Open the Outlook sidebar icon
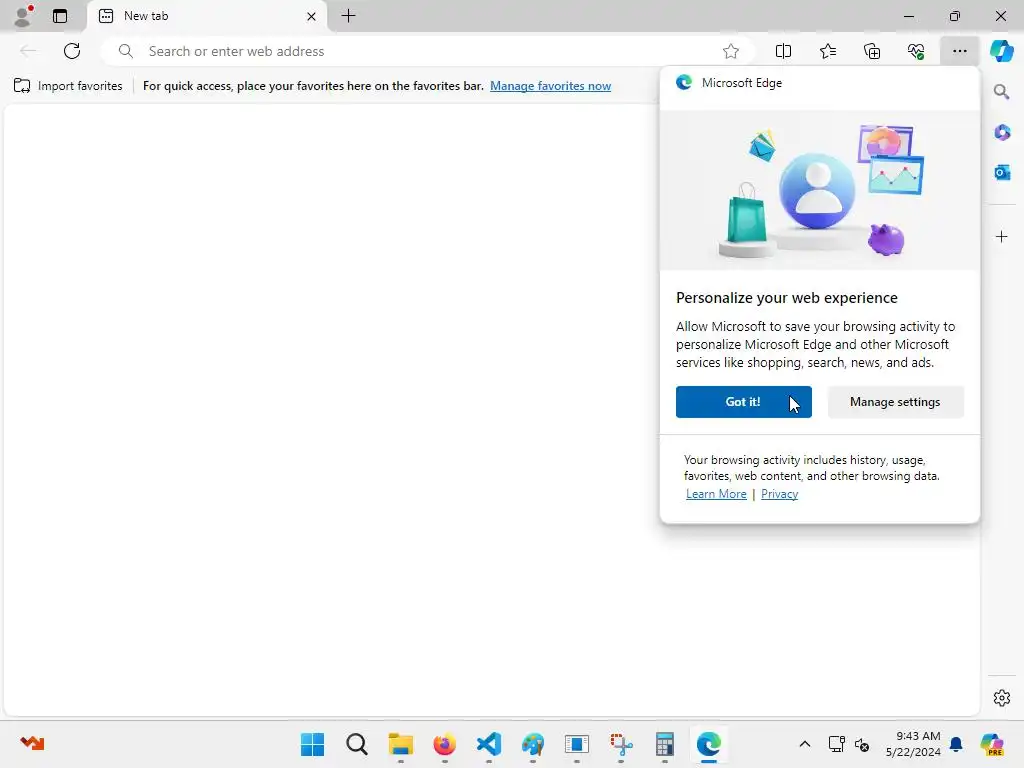Image resolution: width=1024 pixels, height=768 pixels. (x=1002, y=172)
